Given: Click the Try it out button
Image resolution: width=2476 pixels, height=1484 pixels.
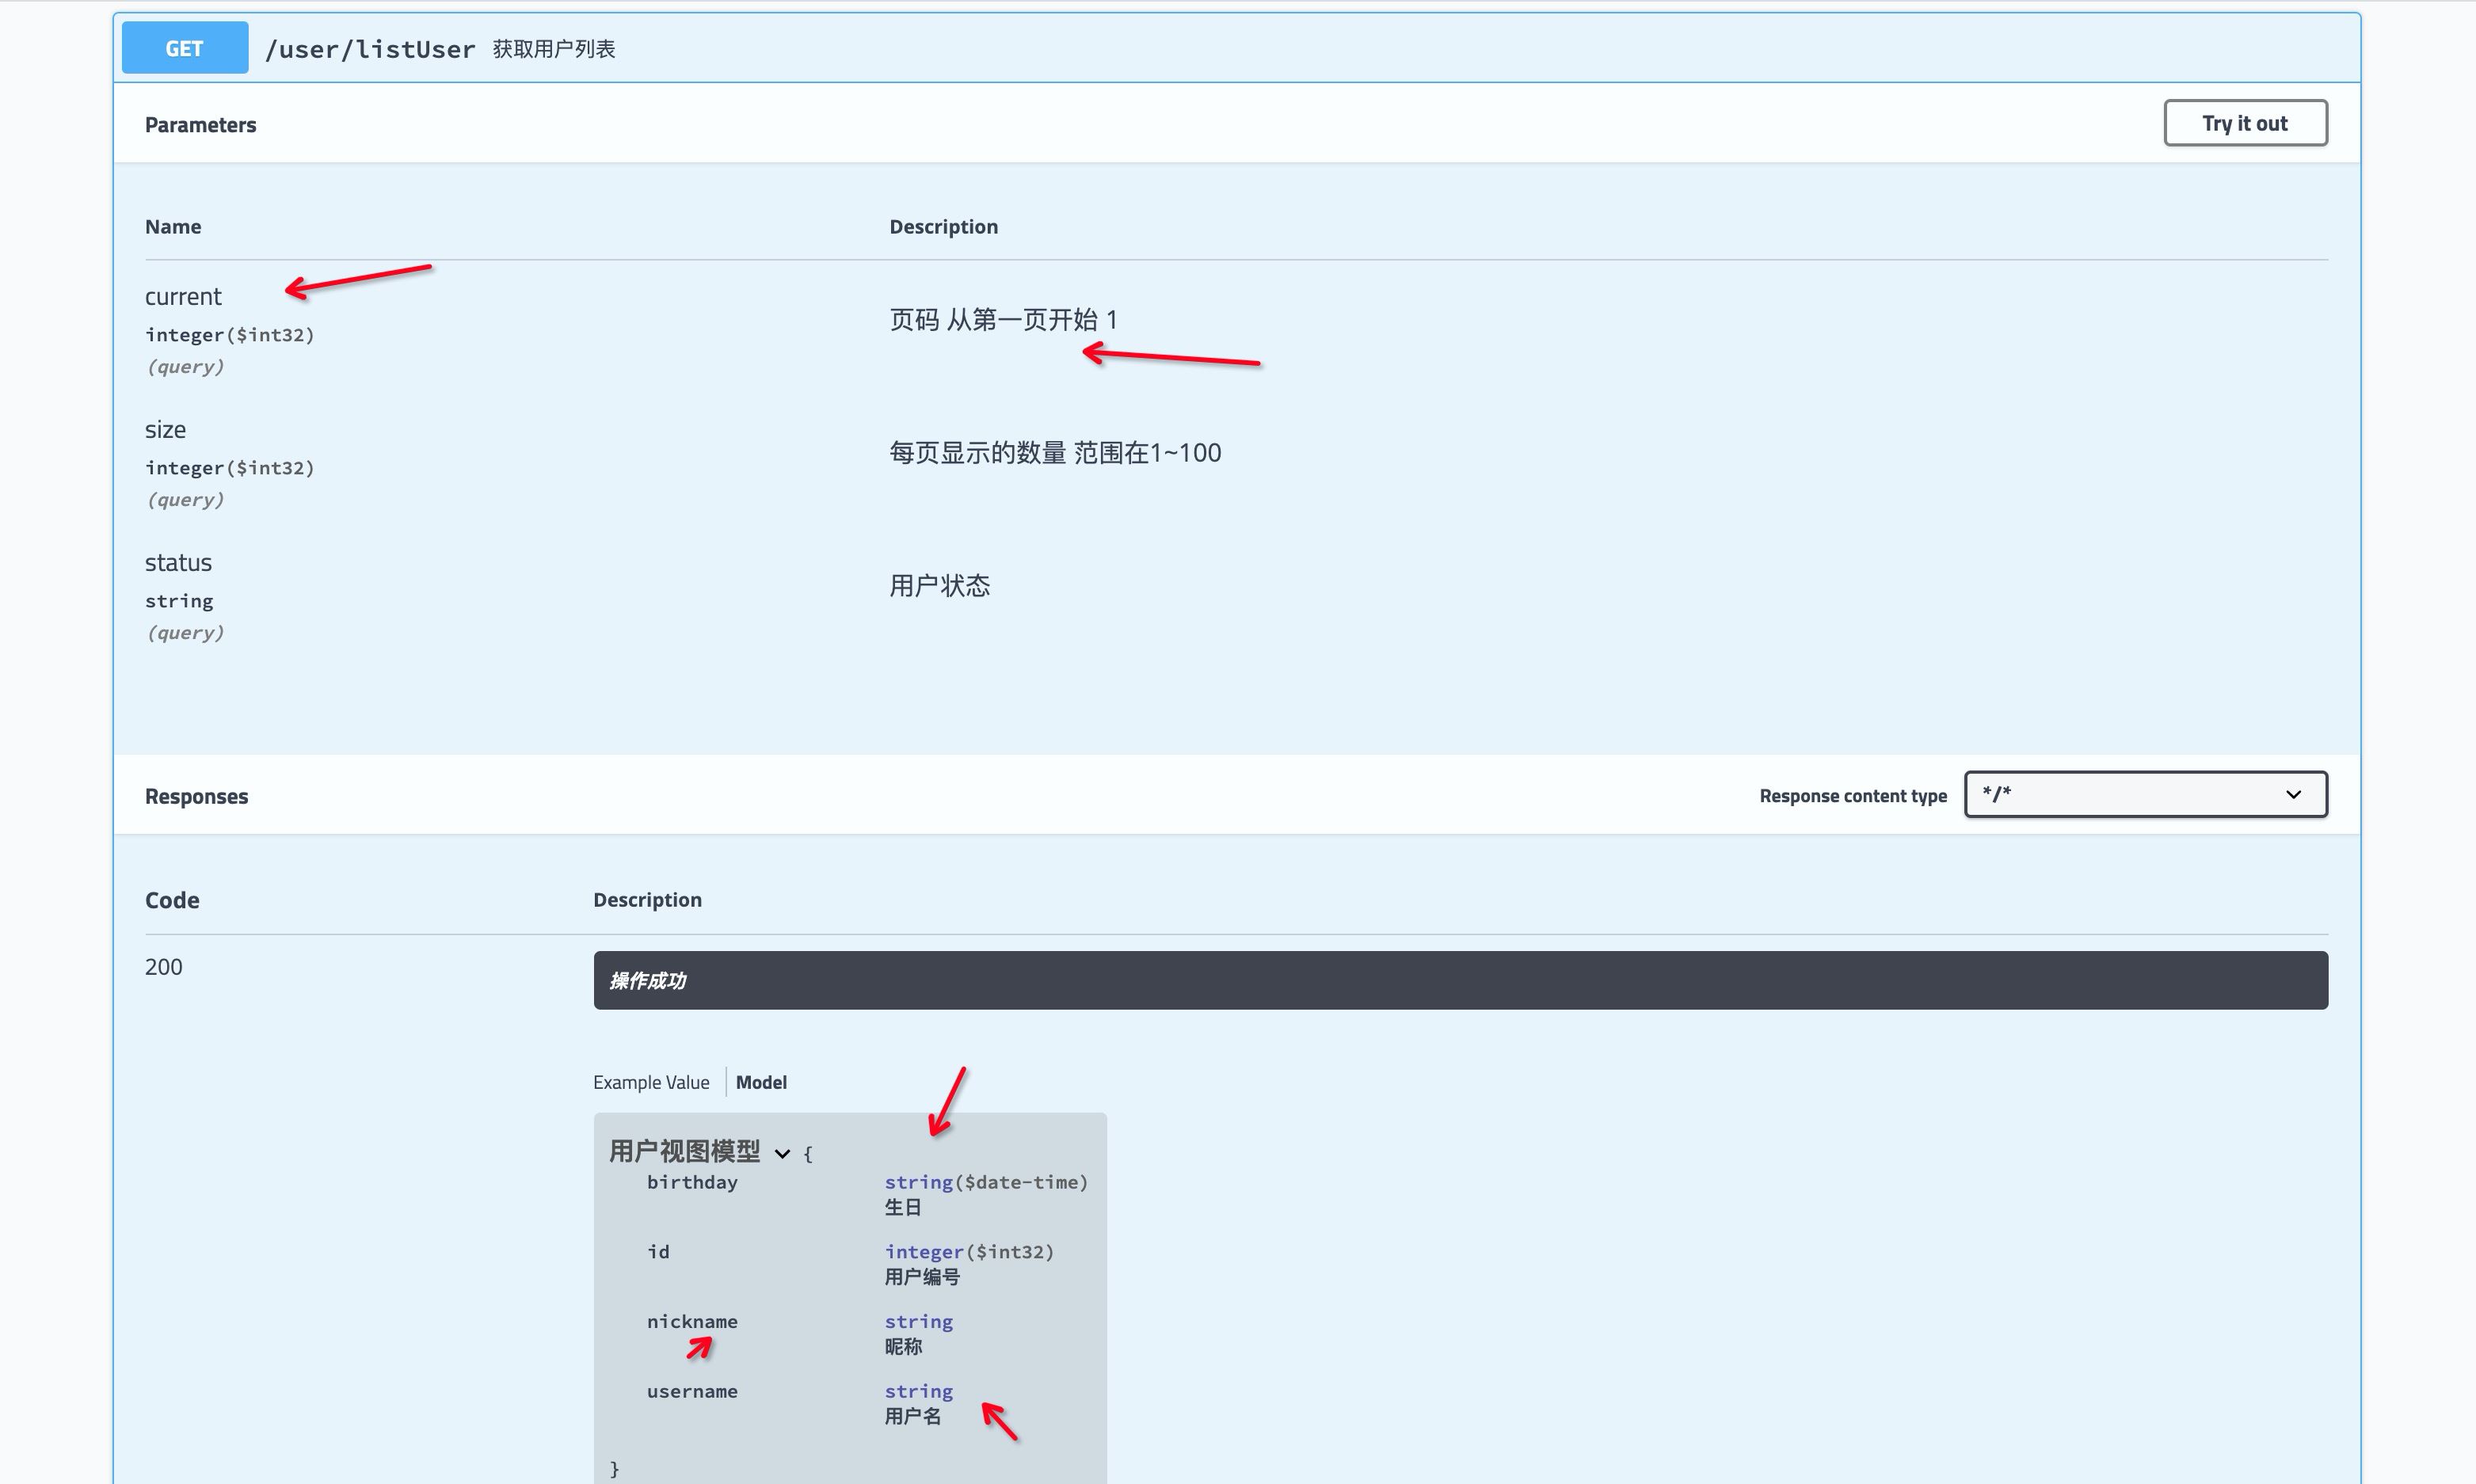Looking at the screenshot, I should point(2245,122).
